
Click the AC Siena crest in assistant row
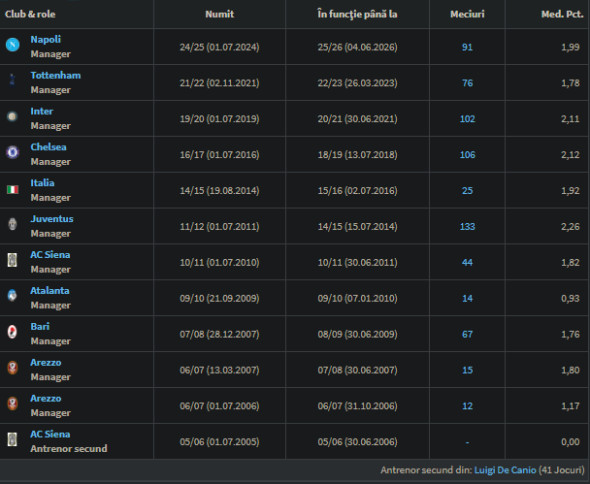(12, 439)
